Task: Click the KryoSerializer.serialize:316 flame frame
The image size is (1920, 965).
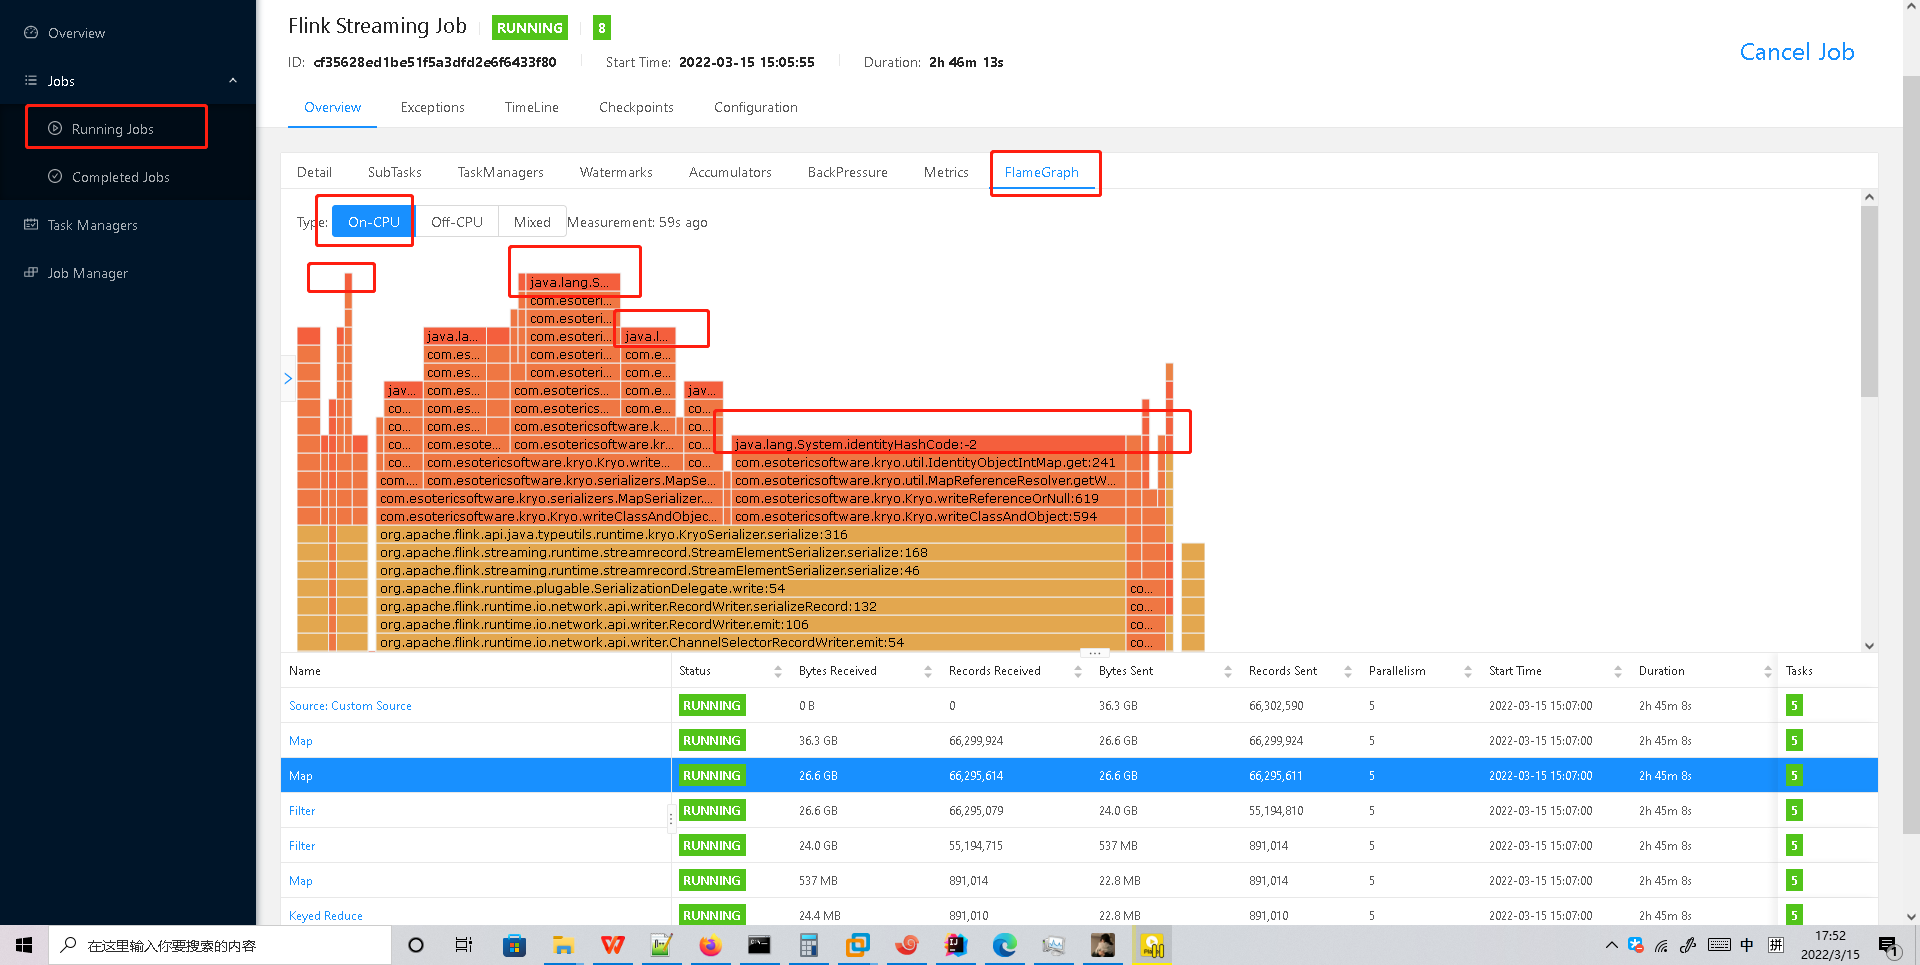Action: (x=752, y=534)
